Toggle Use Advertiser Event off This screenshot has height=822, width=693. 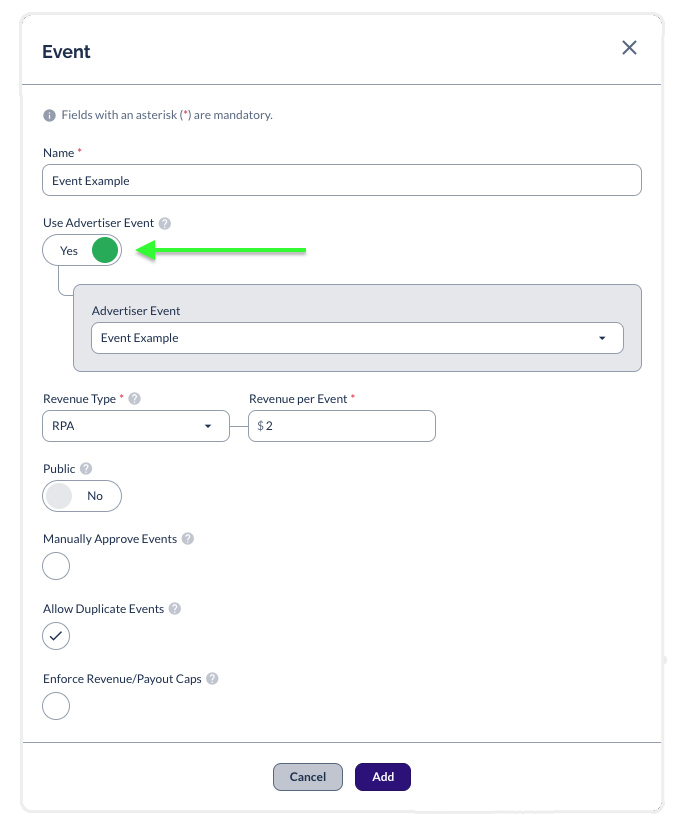(82, 250)
